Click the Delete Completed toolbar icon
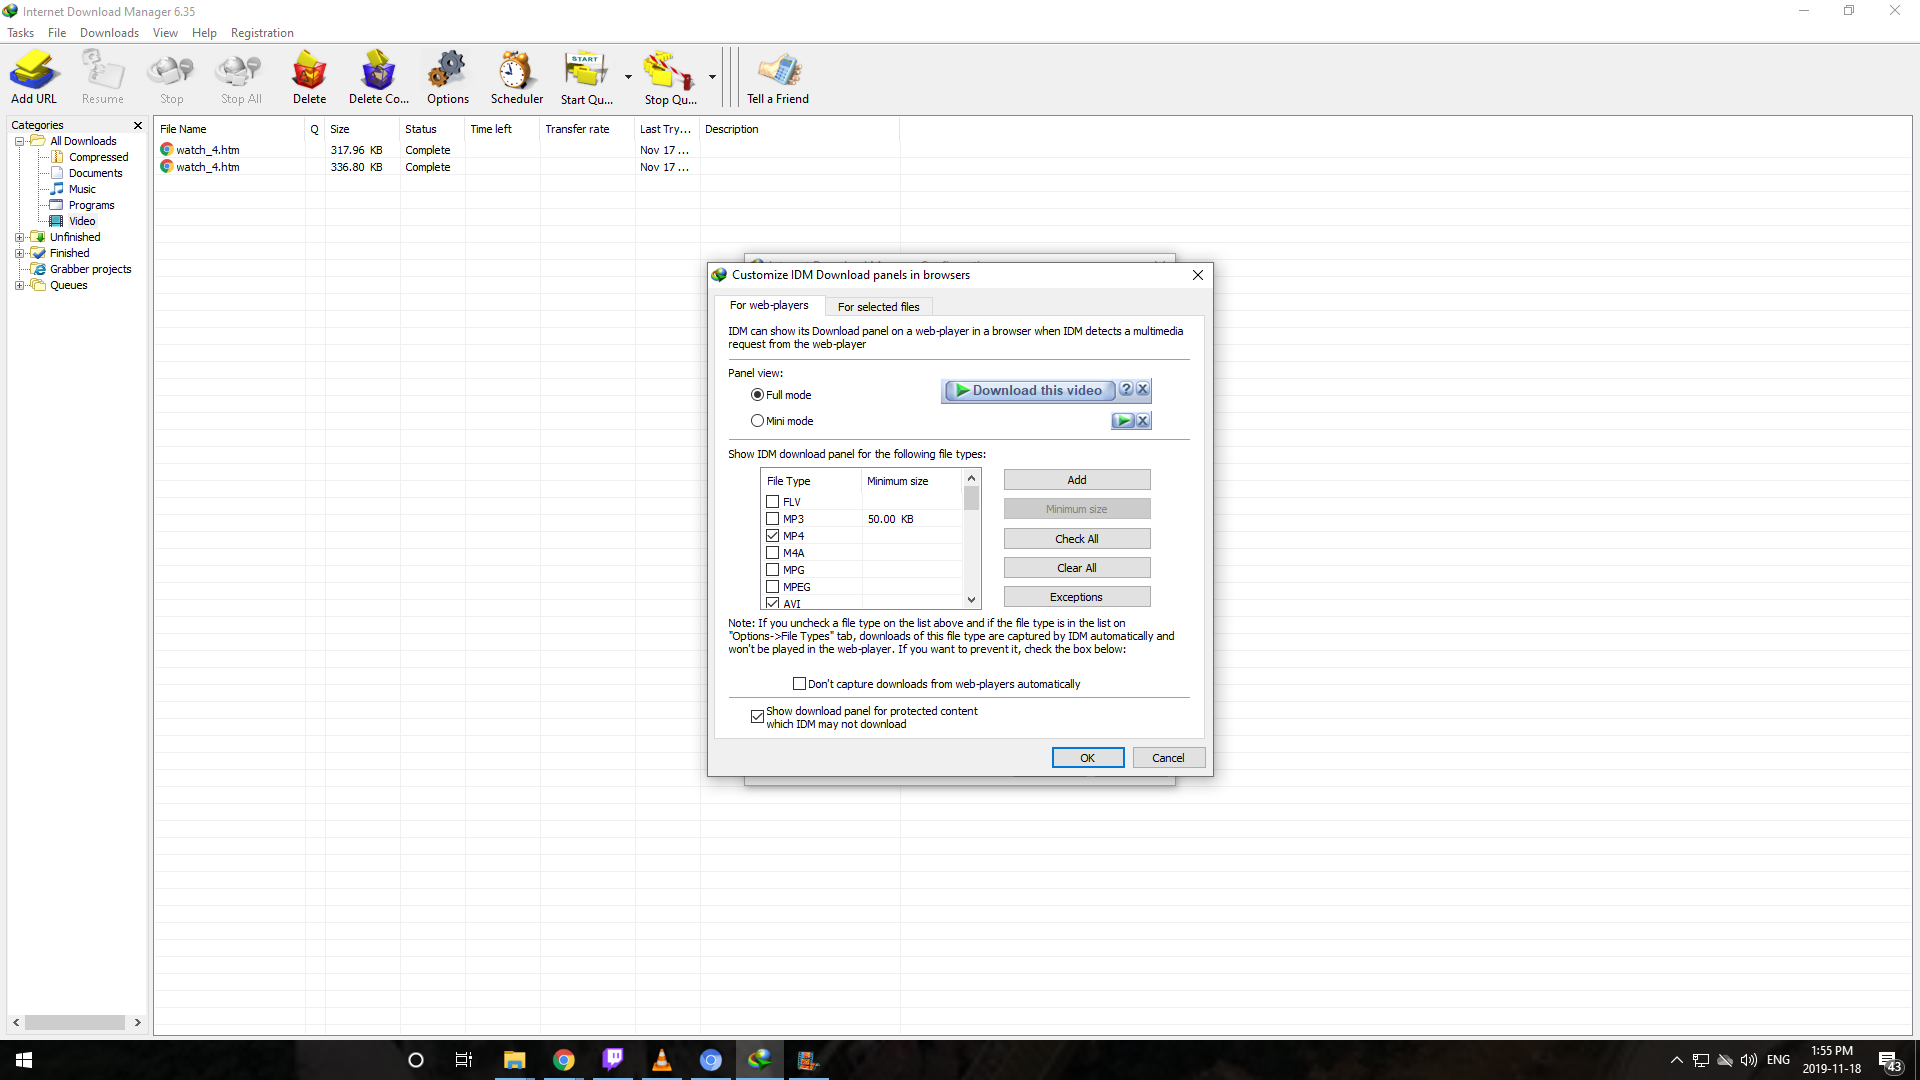This screenshot has width=1920, height=1080. tap(379, 77)
